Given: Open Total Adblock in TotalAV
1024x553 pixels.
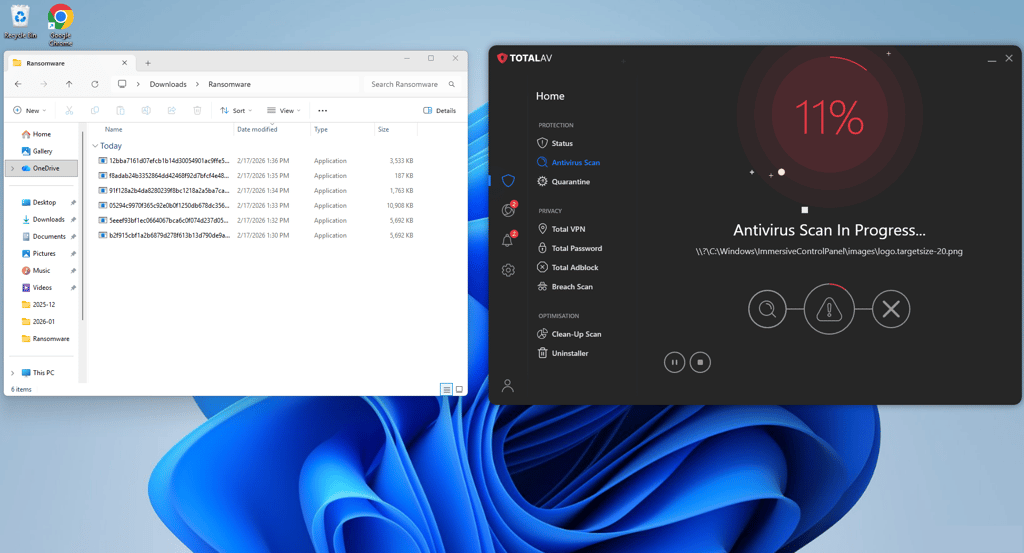Looking at the screenshot, I should [x=568, y=267].
